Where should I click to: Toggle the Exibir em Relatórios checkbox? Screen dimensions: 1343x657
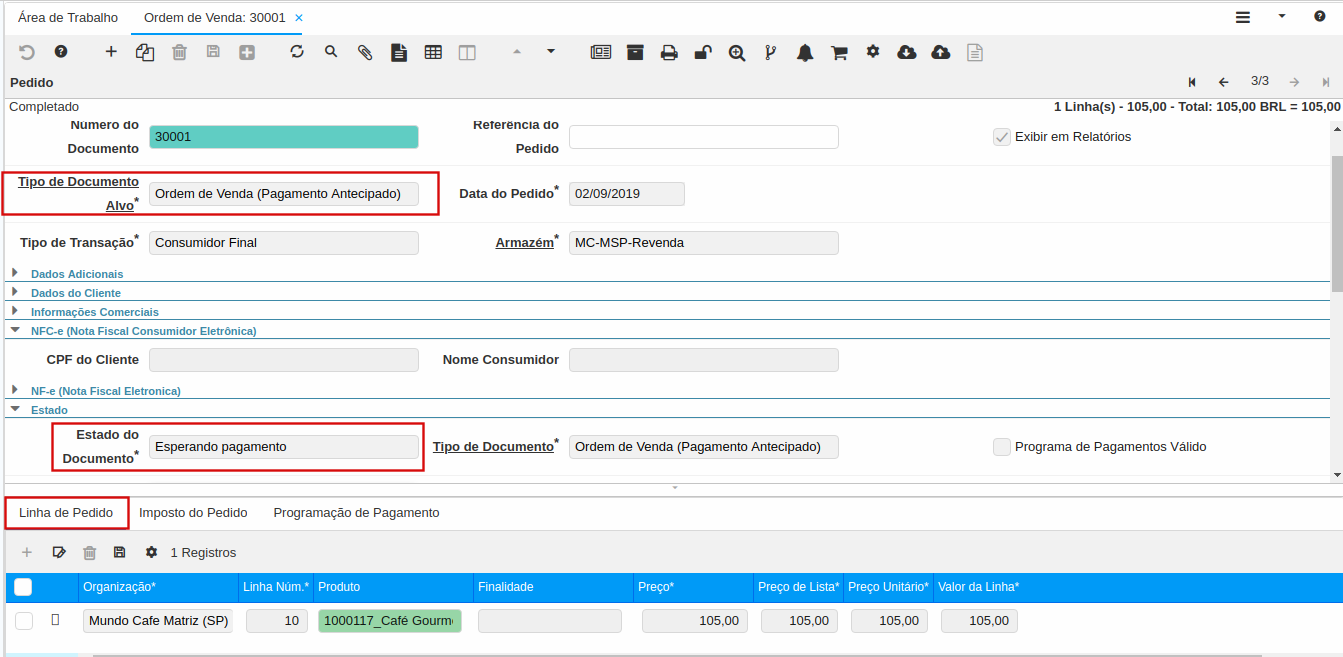(1001, 137)
